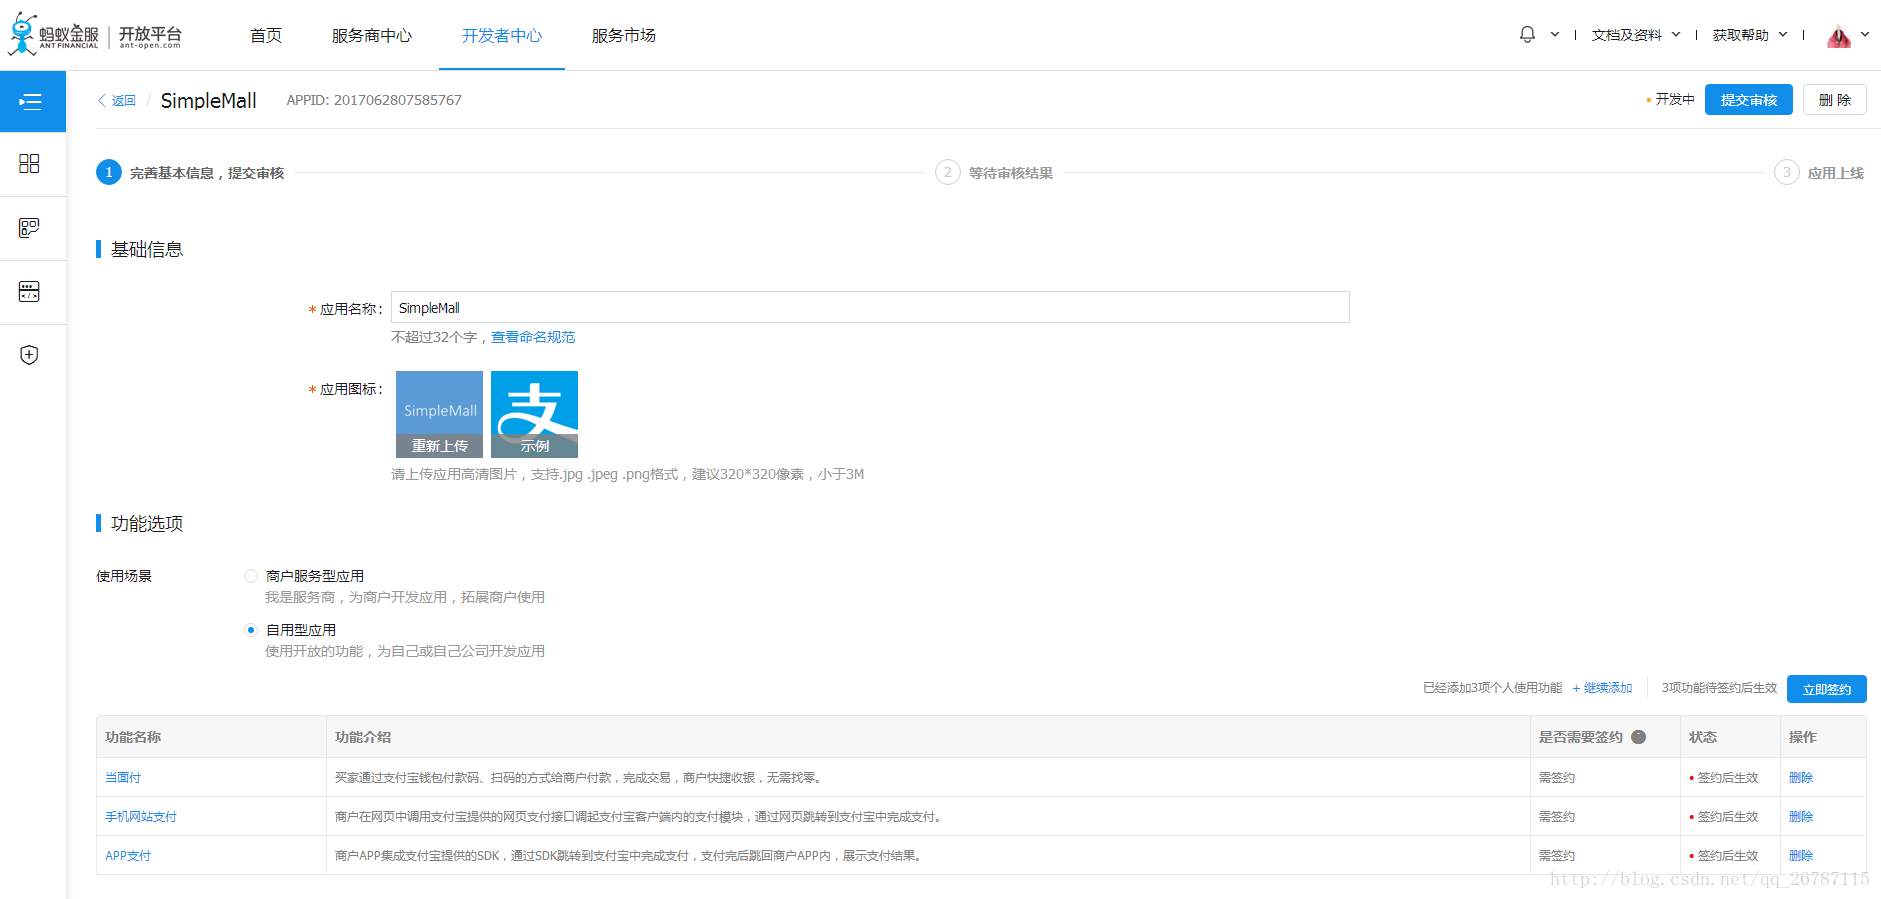Image resolution: width=1881 pixels, height=899 pixels.
Task: Open 开发者中心 tab
Action: 502,36
